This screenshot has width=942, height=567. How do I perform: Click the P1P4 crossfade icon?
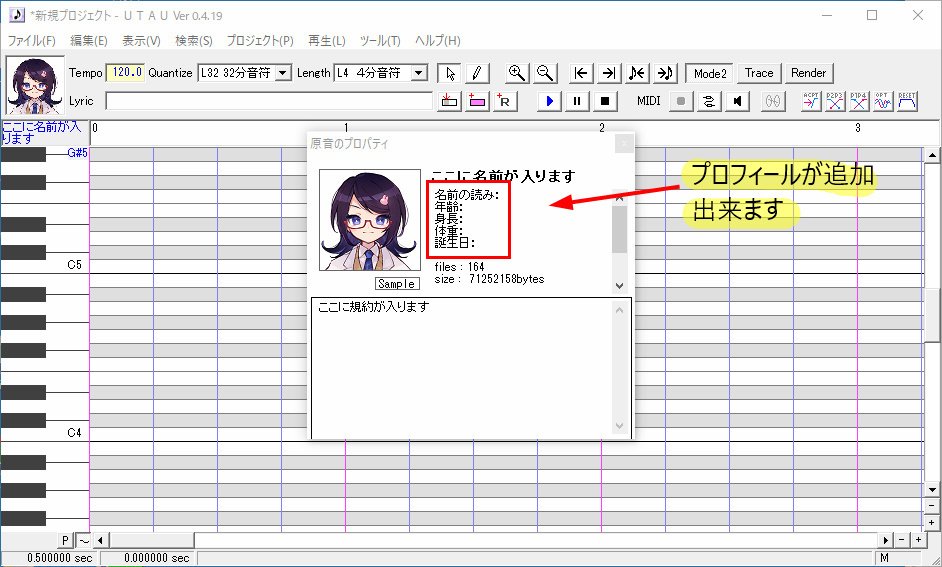[859, 102]
